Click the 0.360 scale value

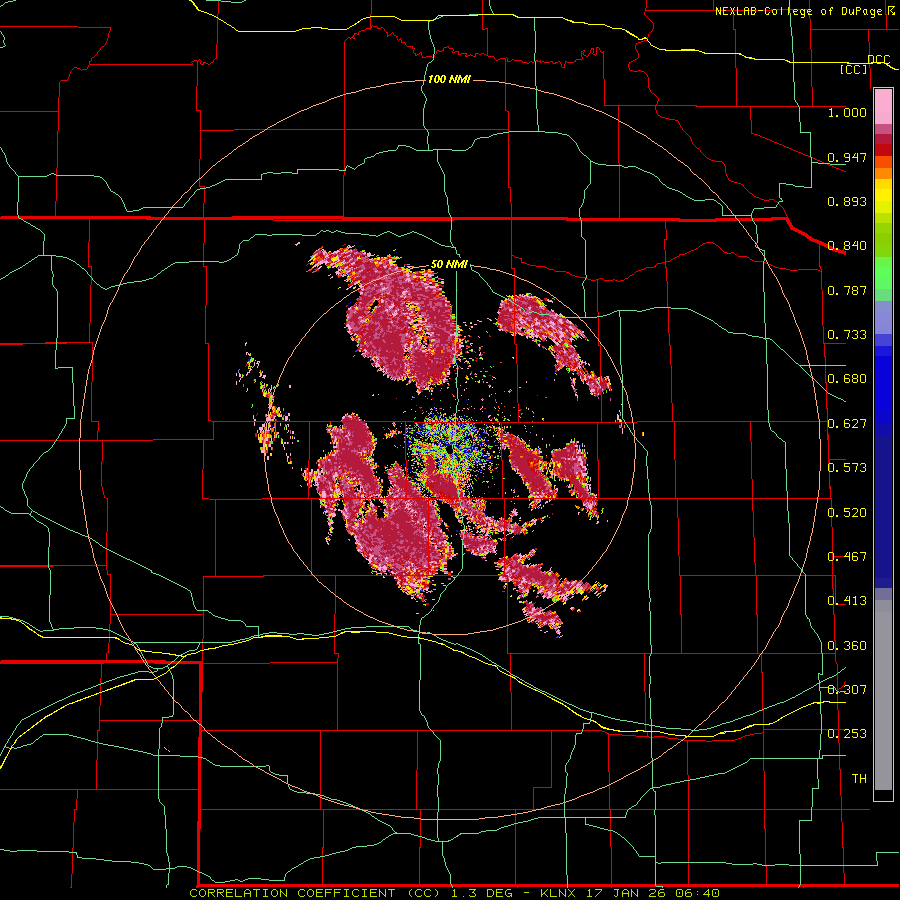847,646
